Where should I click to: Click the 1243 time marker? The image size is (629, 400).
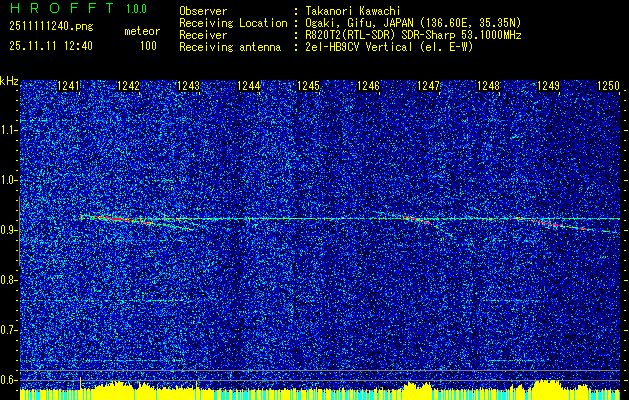point(188,85)
